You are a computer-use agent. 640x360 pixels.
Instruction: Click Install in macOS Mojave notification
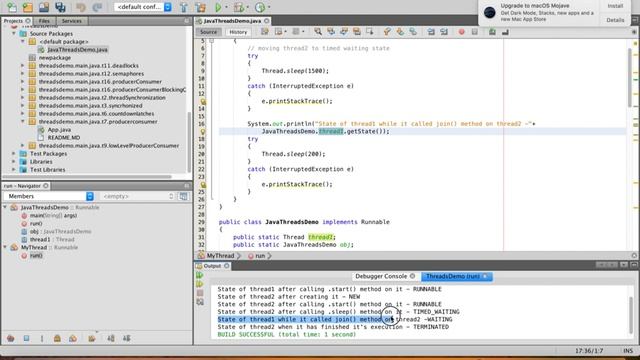coord(615,6)
